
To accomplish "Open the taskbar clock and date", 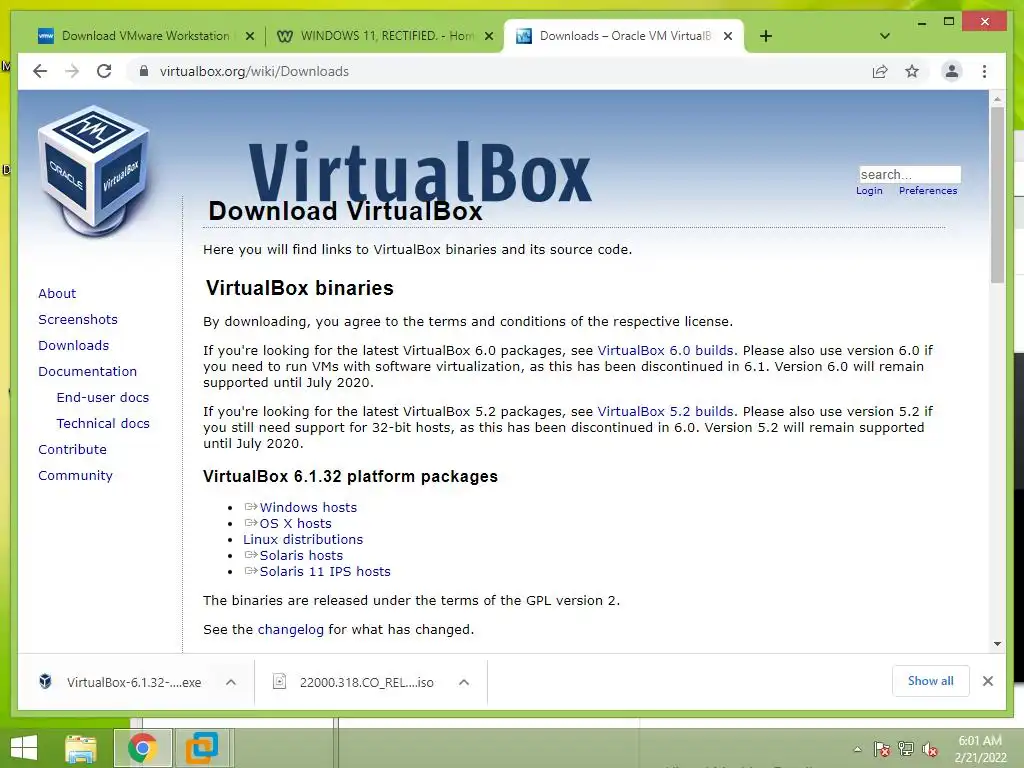I will pyautogui.click(x=980, y=749).
